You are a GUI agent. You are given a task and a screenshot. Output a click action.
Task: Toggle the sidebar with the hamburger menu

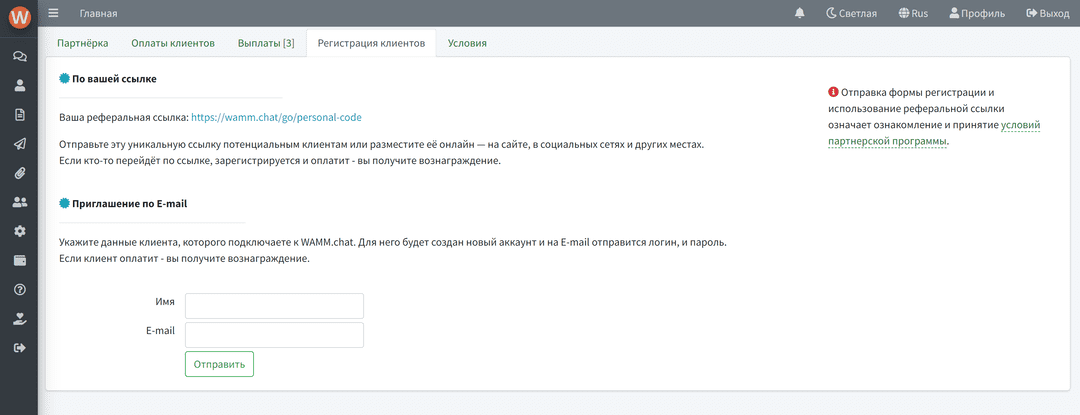point(53,14)
